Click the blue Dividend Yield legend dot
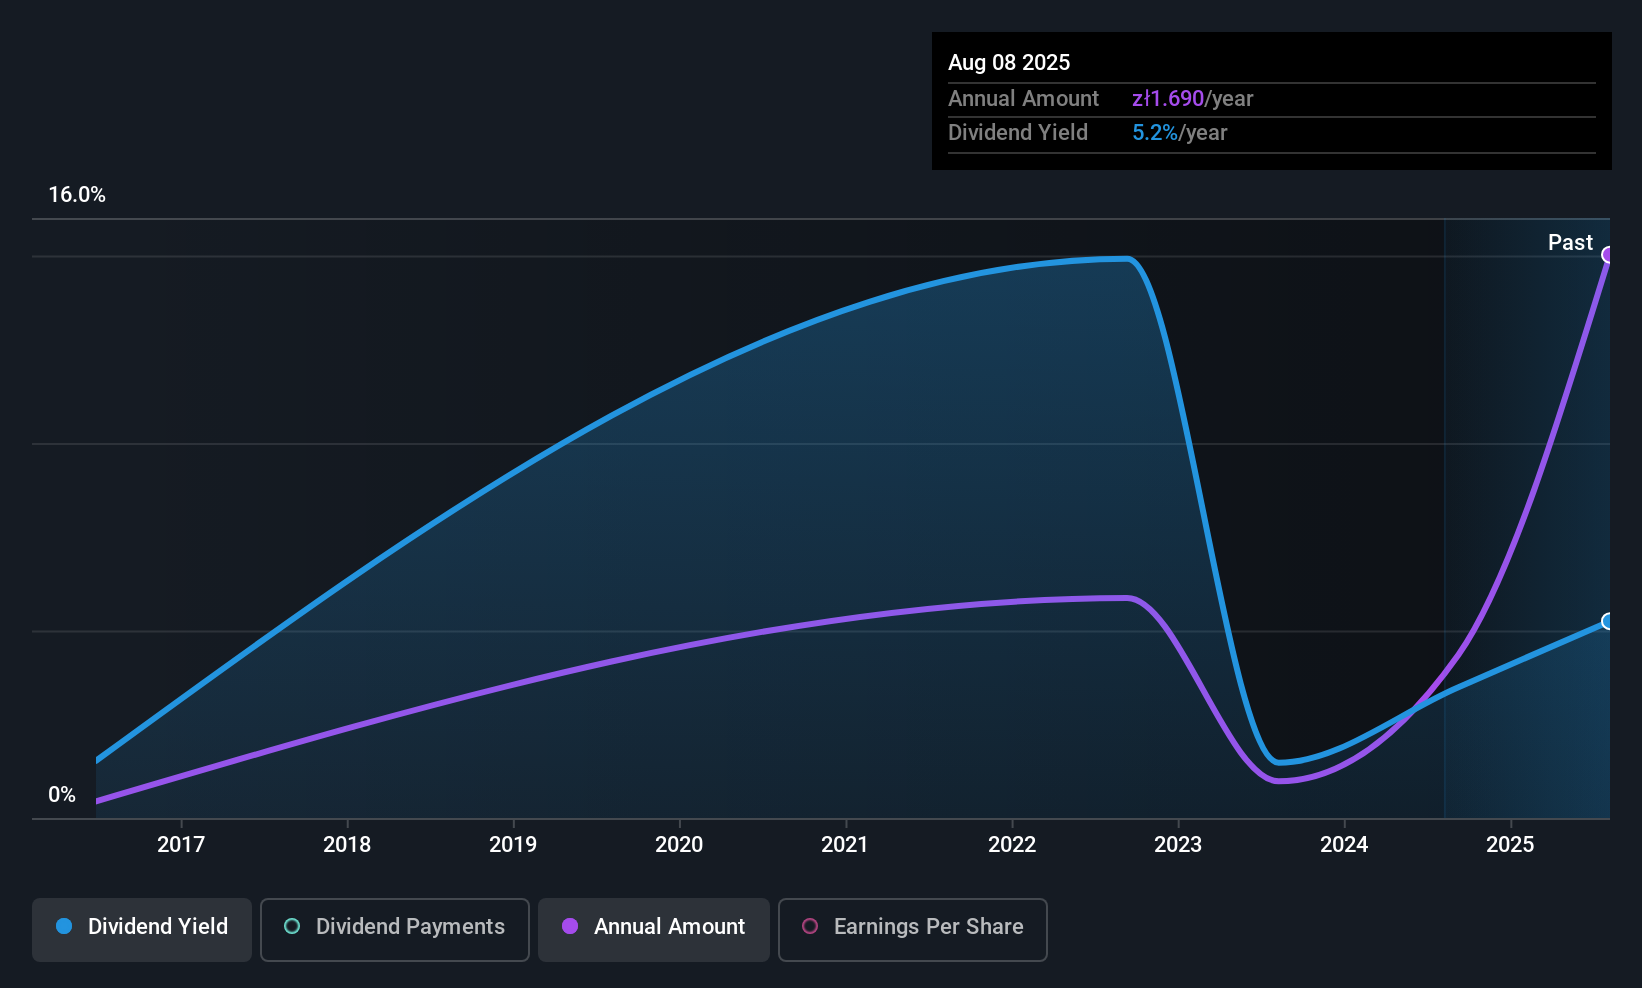 pos(64,927)
